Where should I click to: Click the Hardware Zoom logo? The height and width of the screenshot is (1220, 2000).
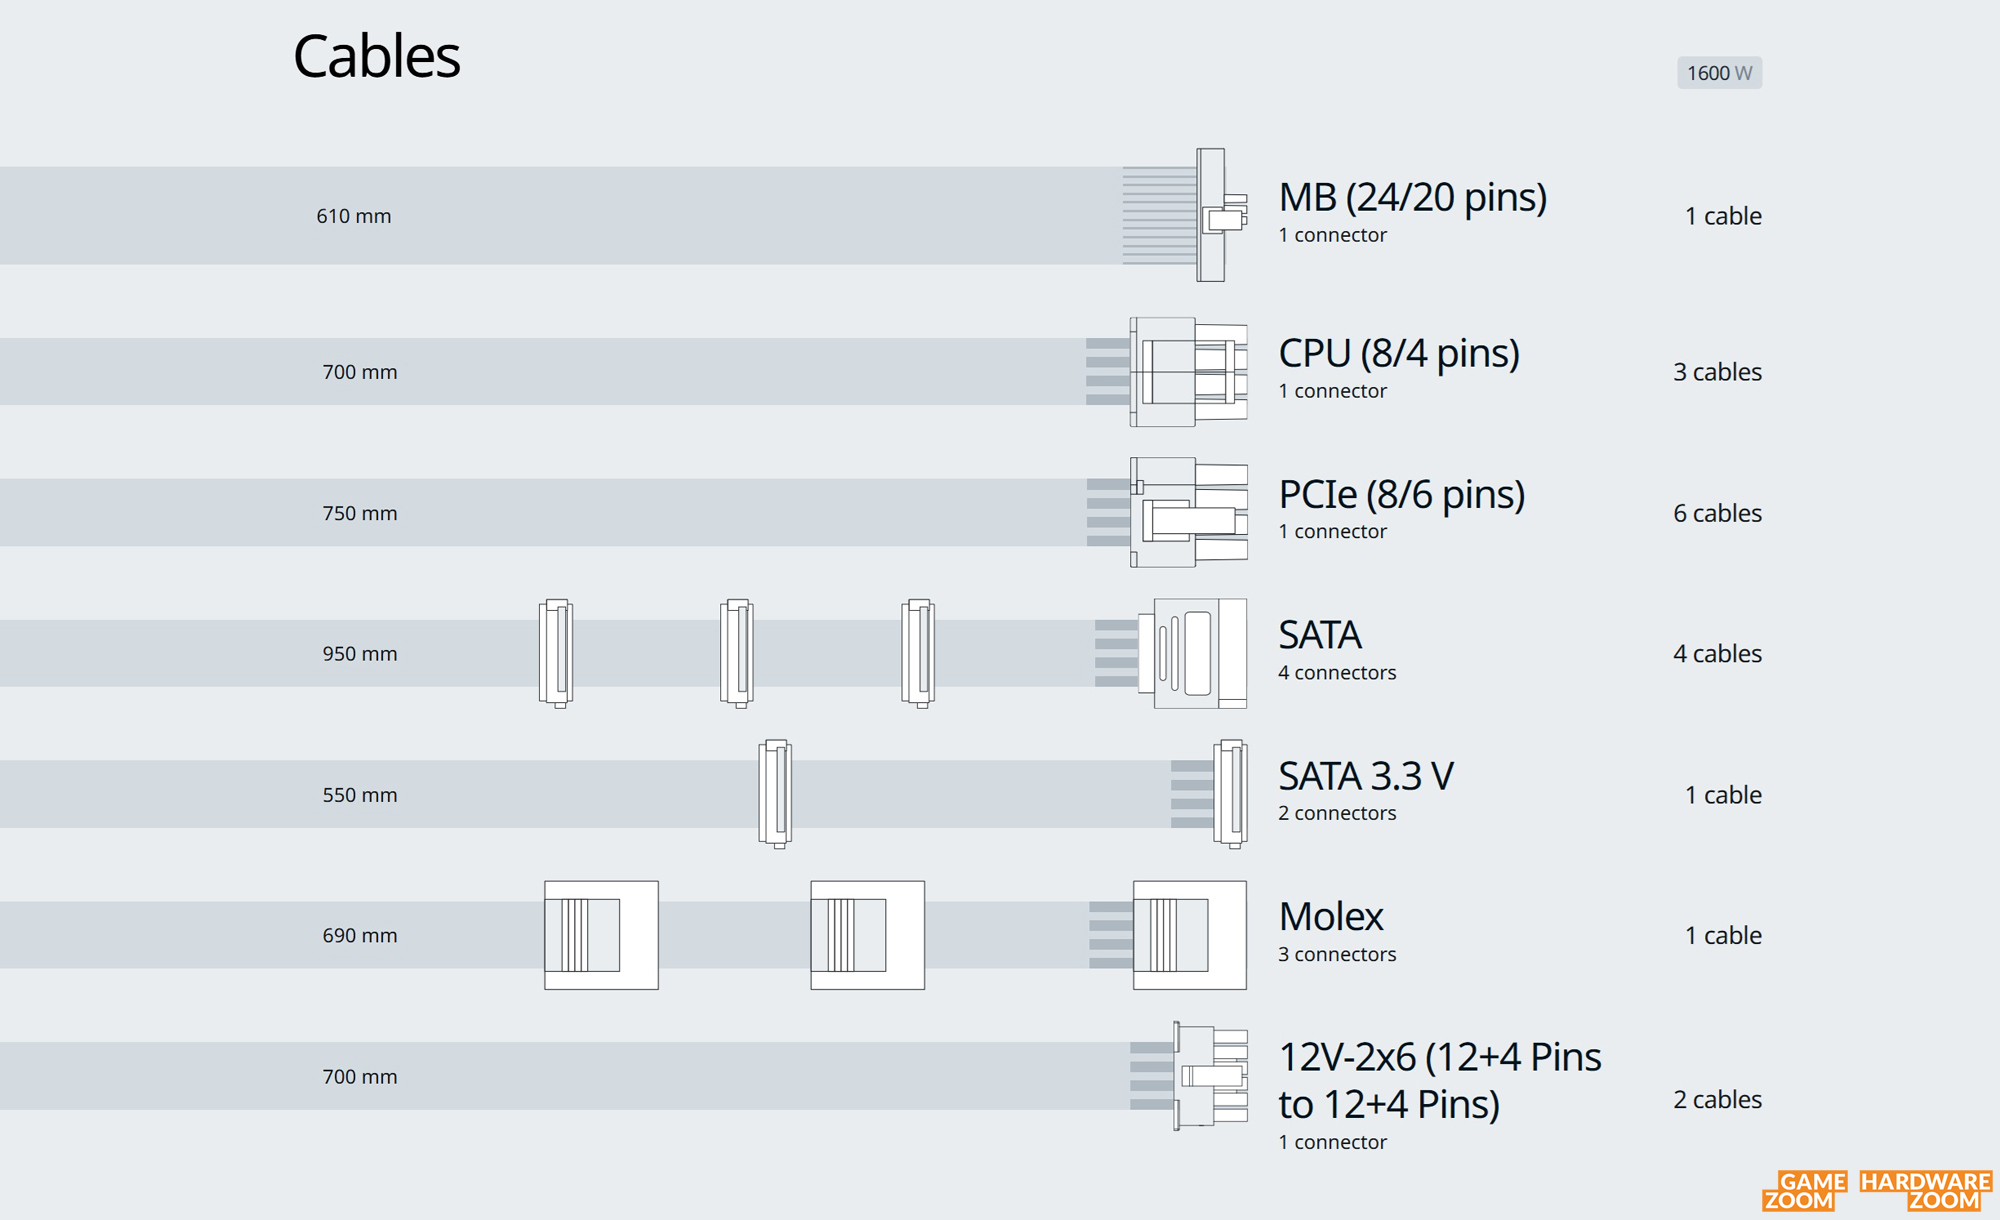pos(1926,1190)
